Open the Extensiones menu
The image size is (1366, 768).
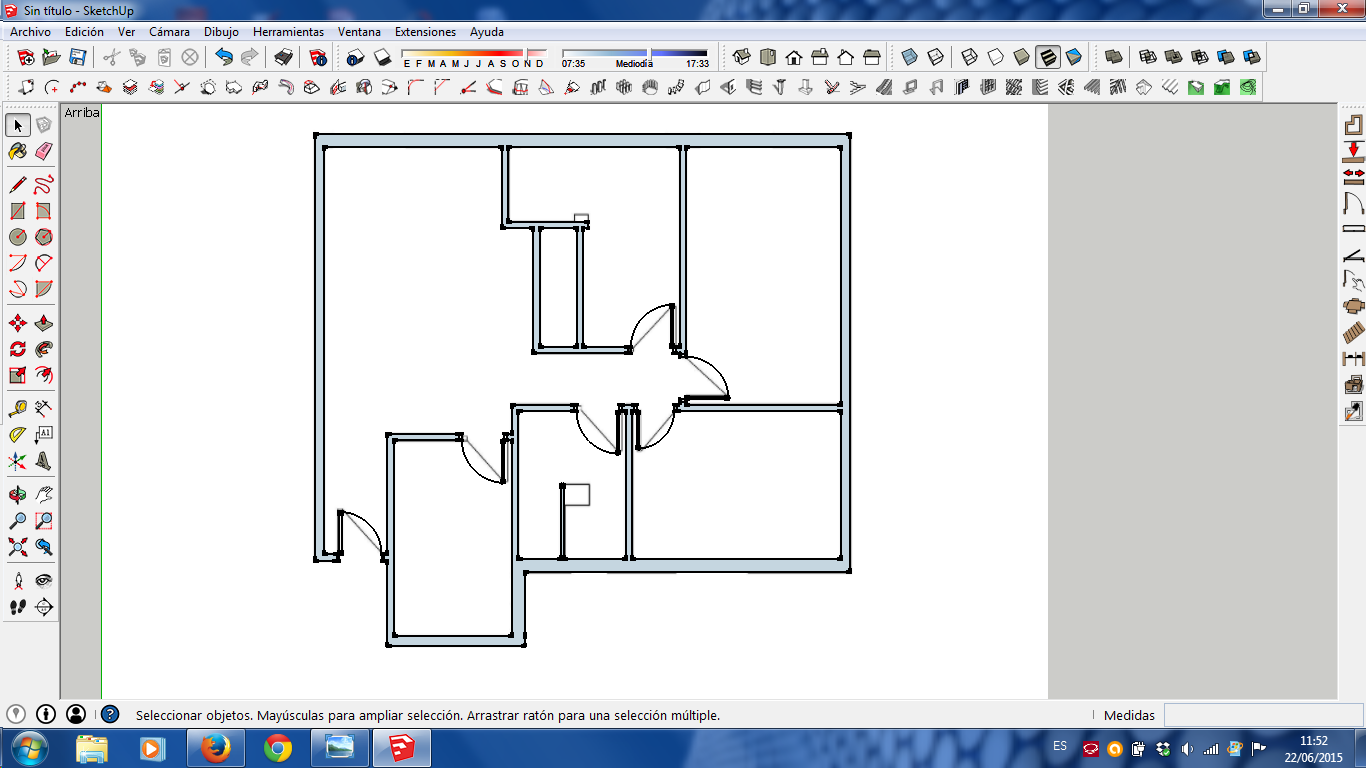pos(425,32)
